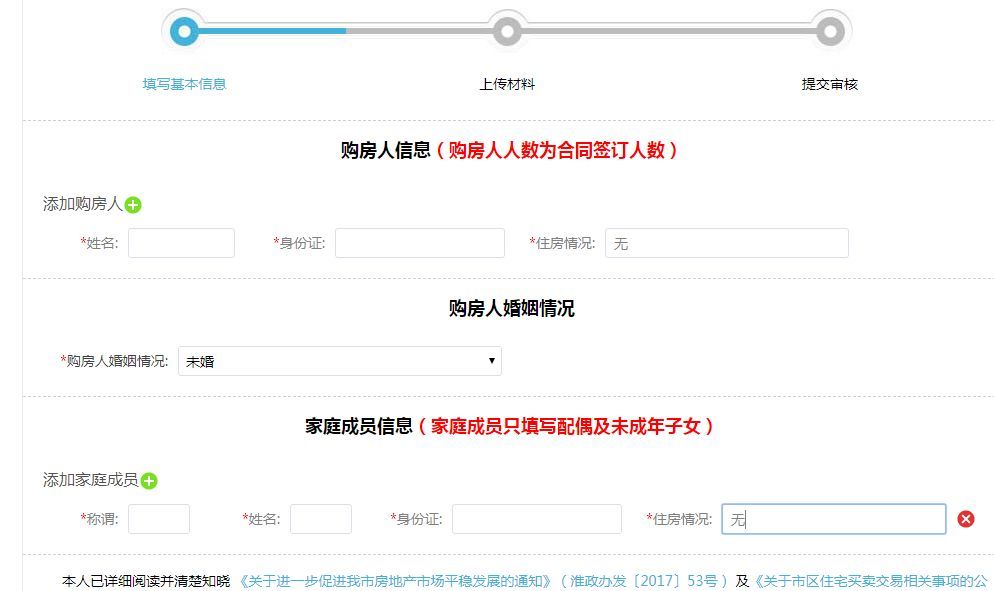Select the 填写基本信息 step label
The width and height of the screenshot is (994, 591).
[x=184, y=84]
